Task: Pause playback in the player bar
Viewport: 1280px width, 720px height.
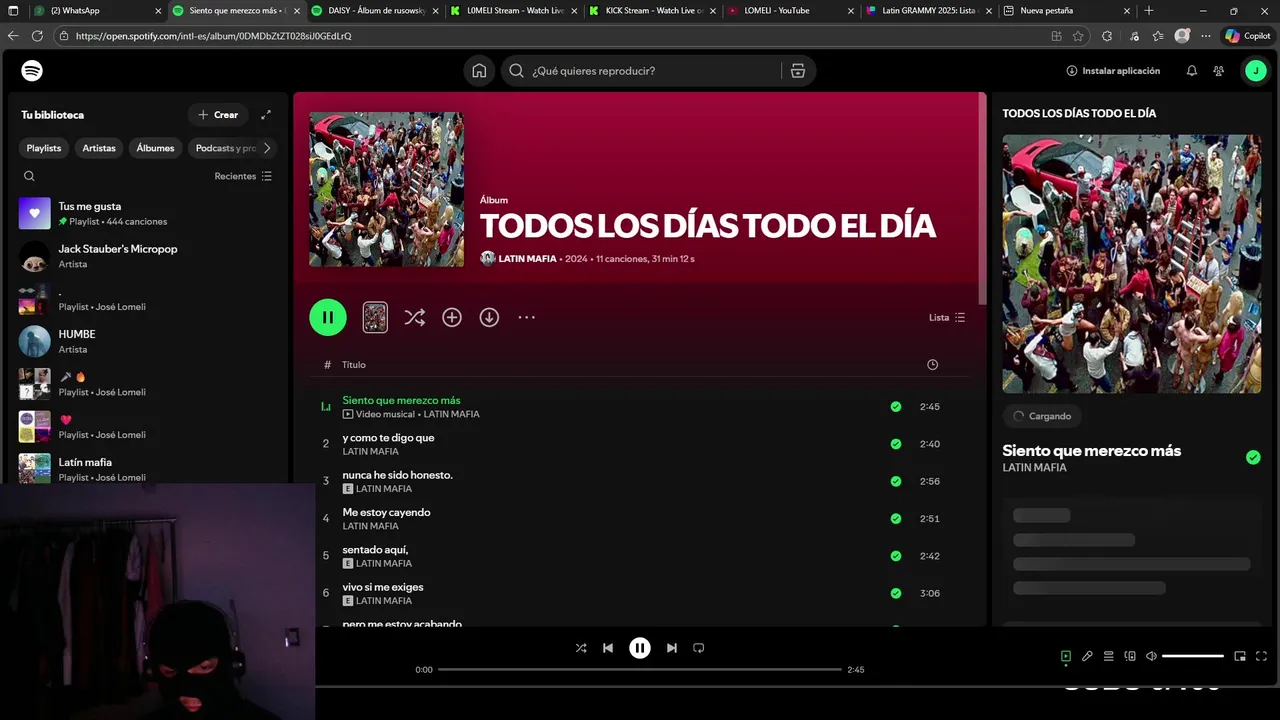Action: [640, 648]
